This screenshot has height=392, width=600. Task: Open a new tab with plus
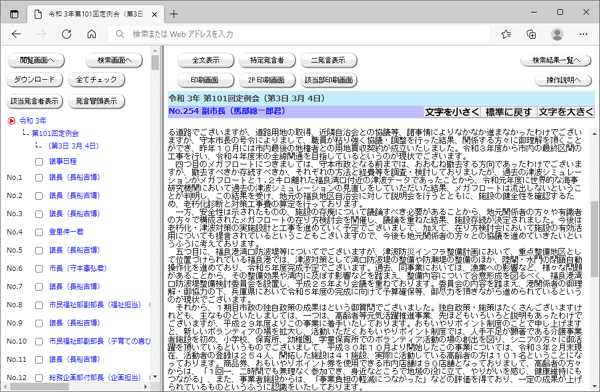pos(174,14)
